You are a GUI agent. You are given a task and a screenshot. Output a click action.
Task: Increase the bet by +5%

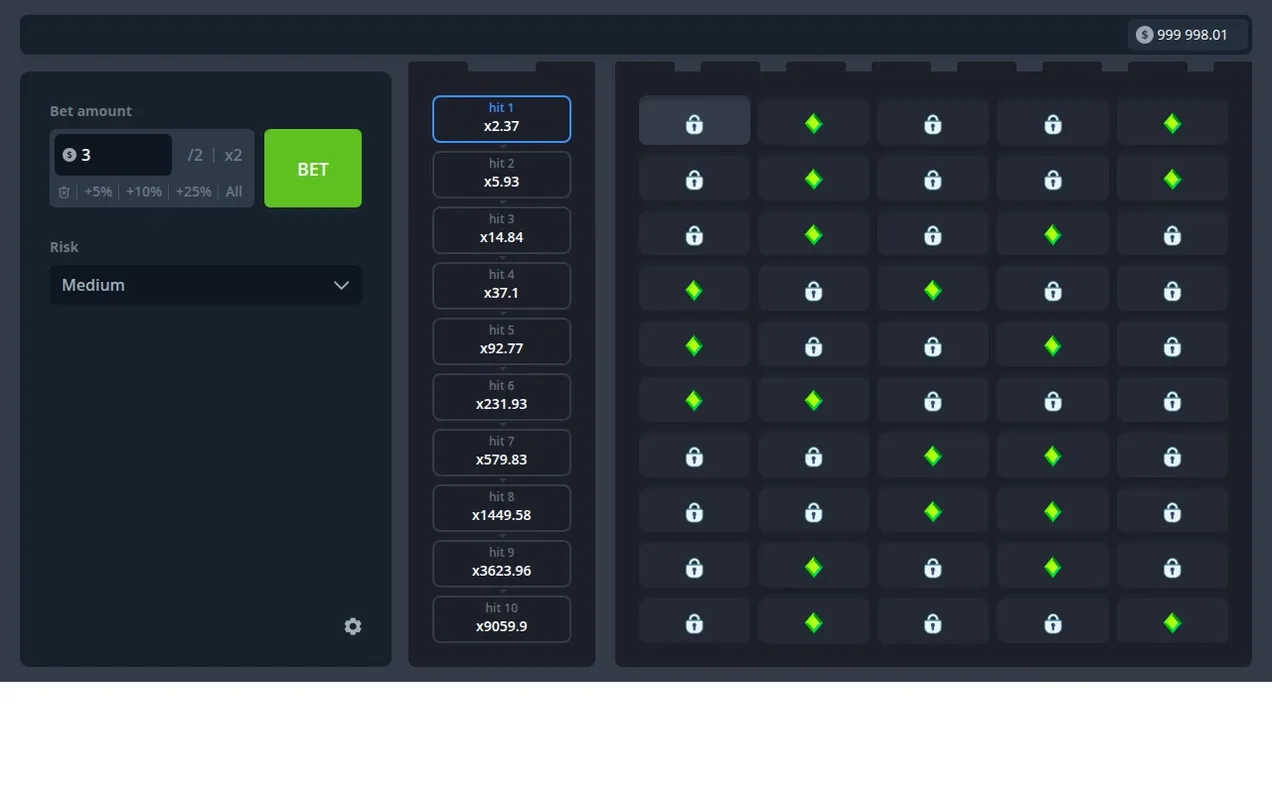click(x=98, y=192)
